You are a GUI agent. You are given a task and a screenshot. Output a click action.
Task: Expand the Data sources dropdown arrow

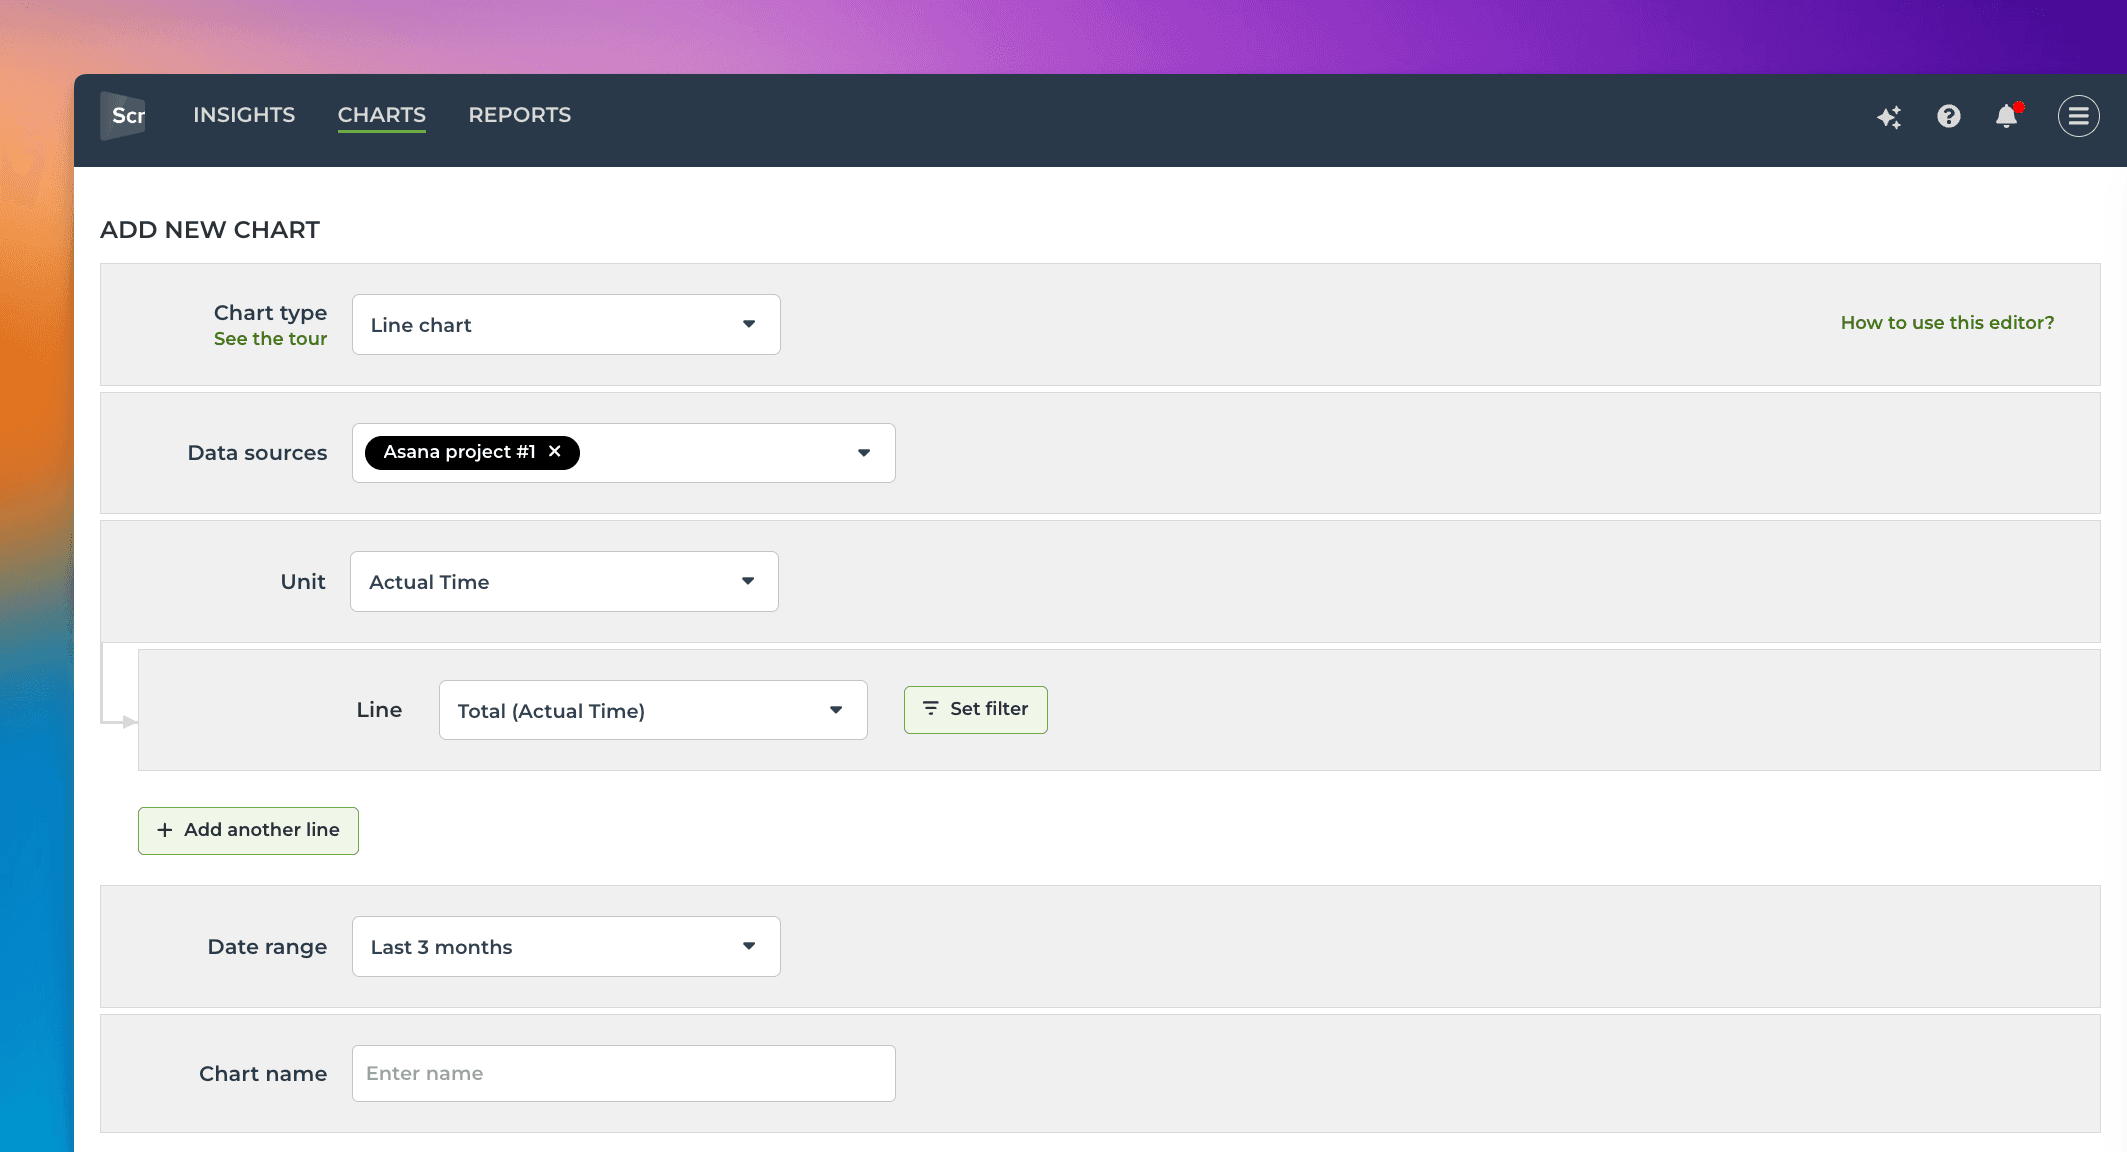[864, 453]
